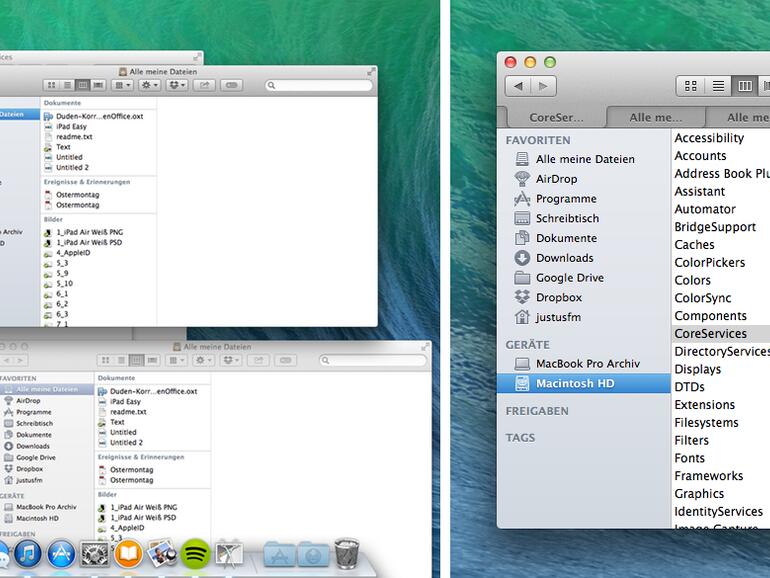
Task: Switch the inactive Finder window to icon view
Action: coord(105,360)
